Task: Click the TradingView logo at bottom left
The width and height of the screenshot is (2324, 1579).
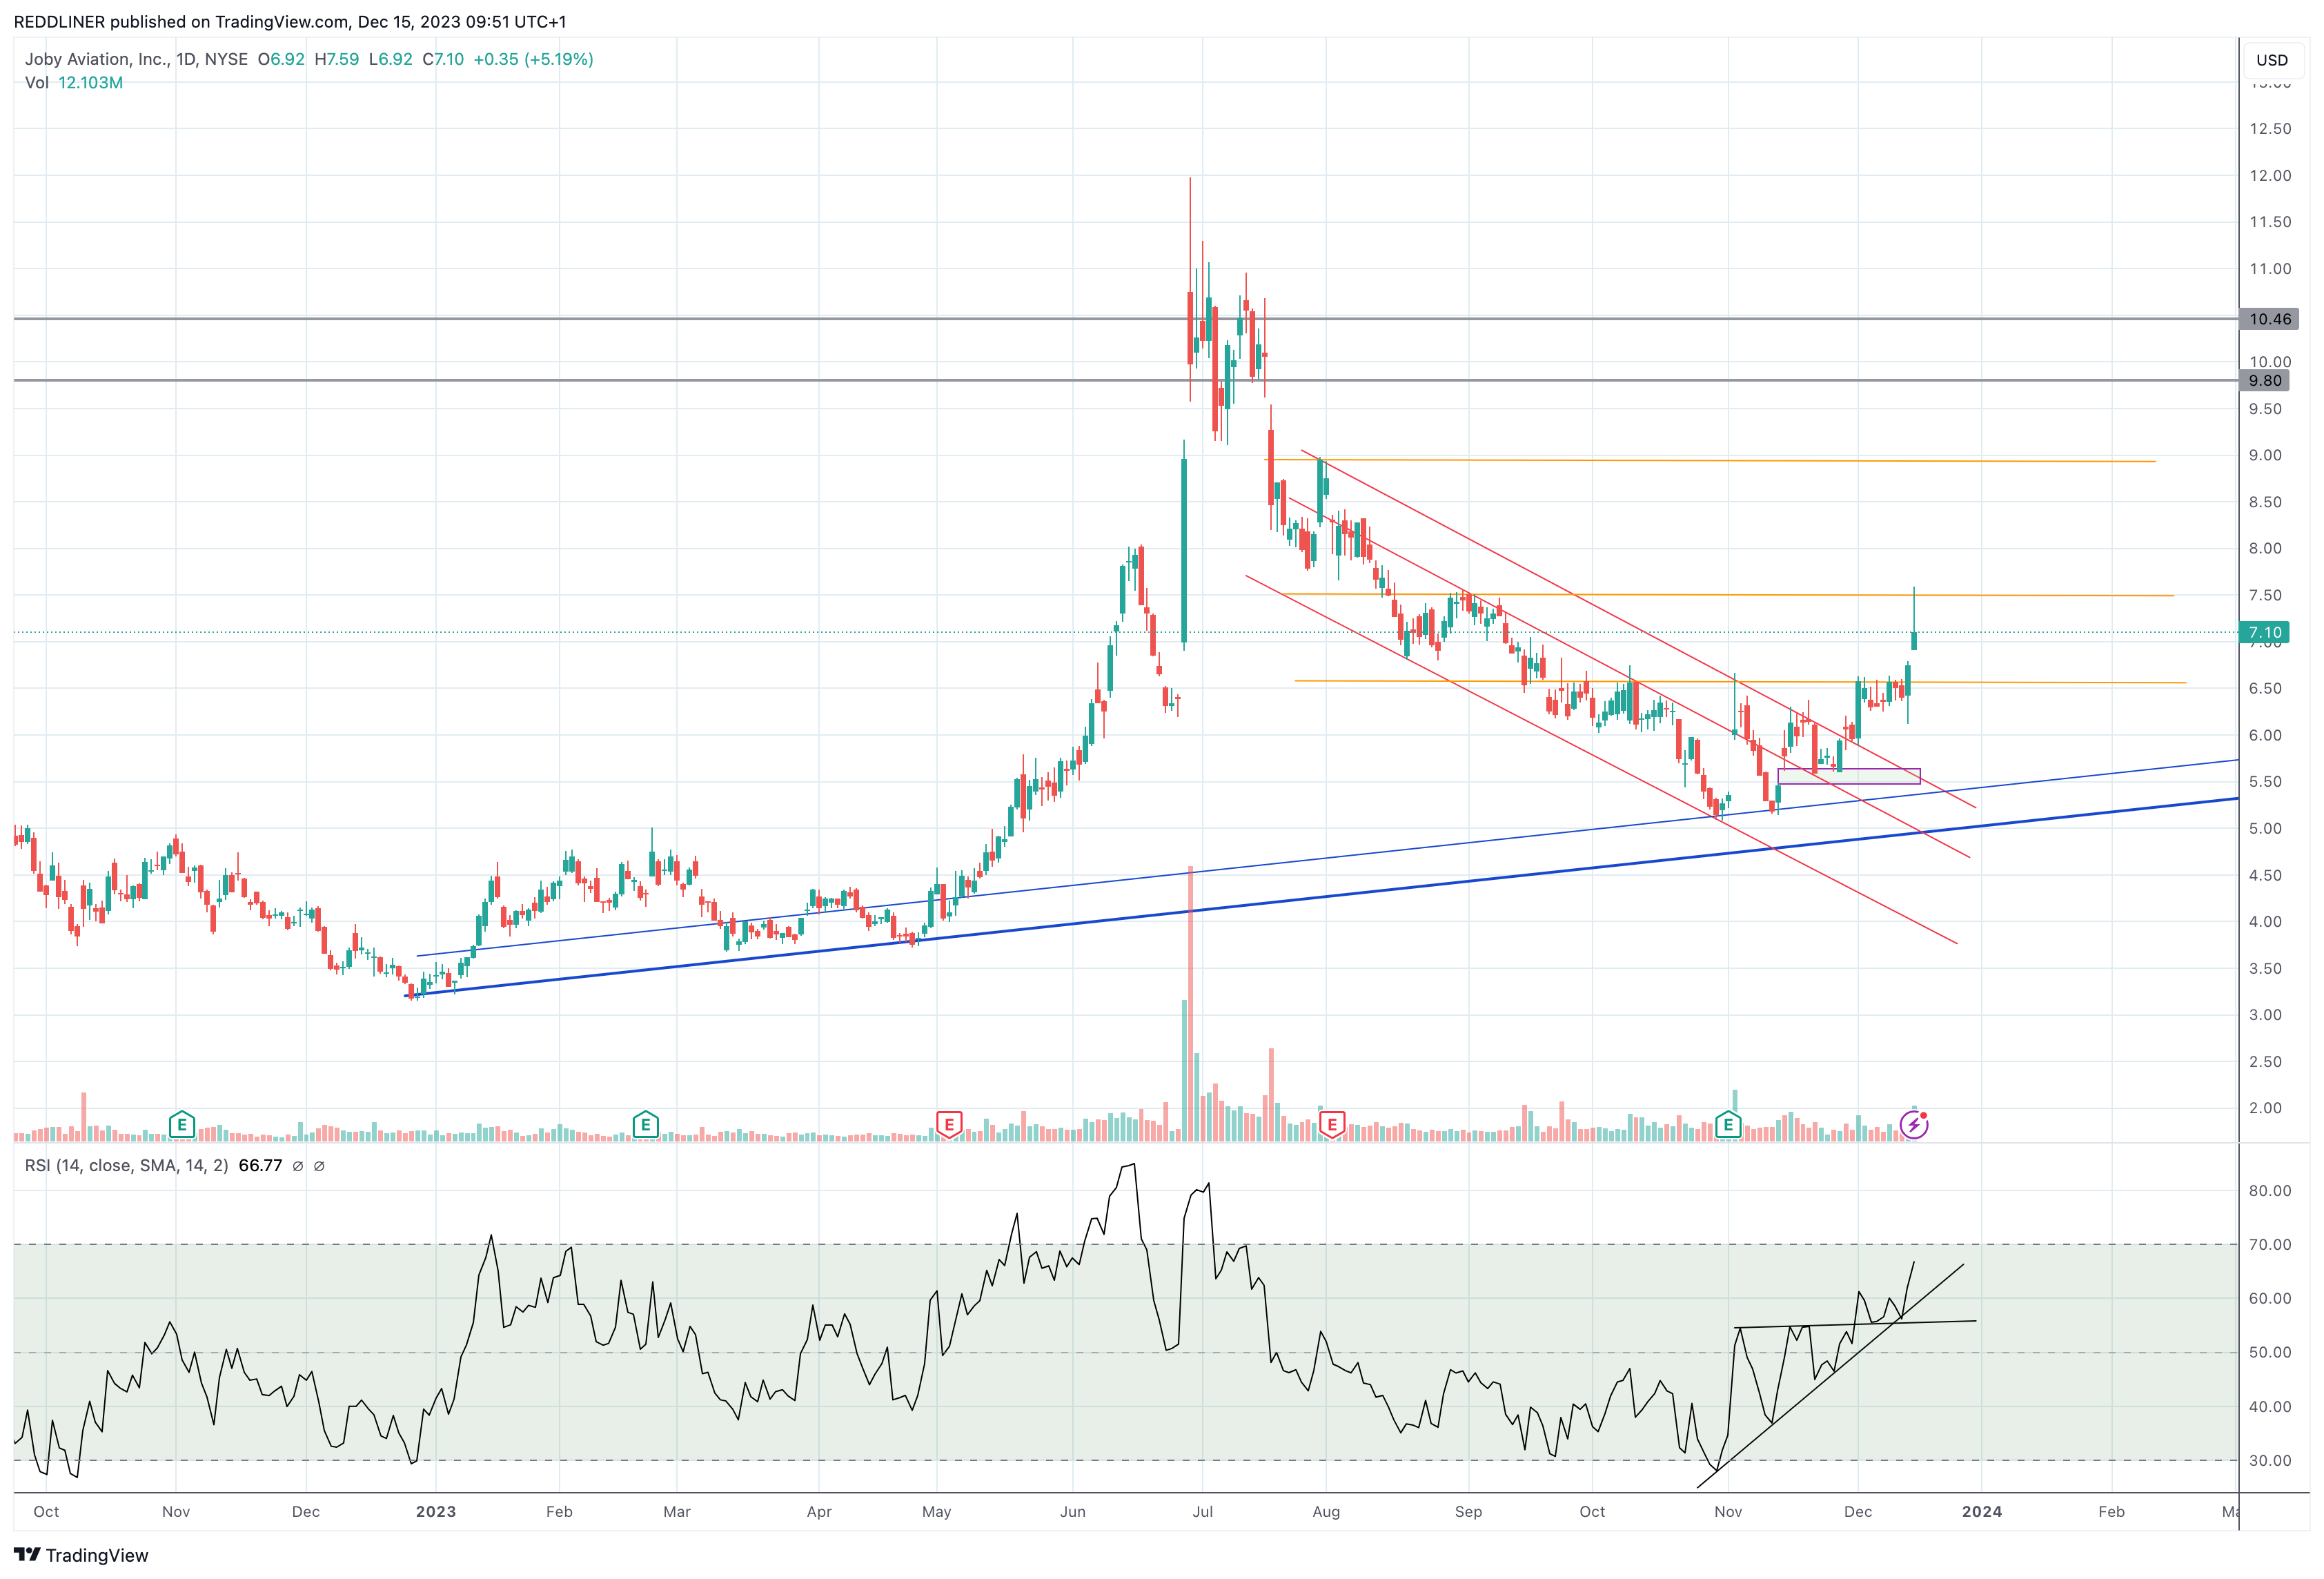Action: pyautogui.click(x=81, y=1555)
